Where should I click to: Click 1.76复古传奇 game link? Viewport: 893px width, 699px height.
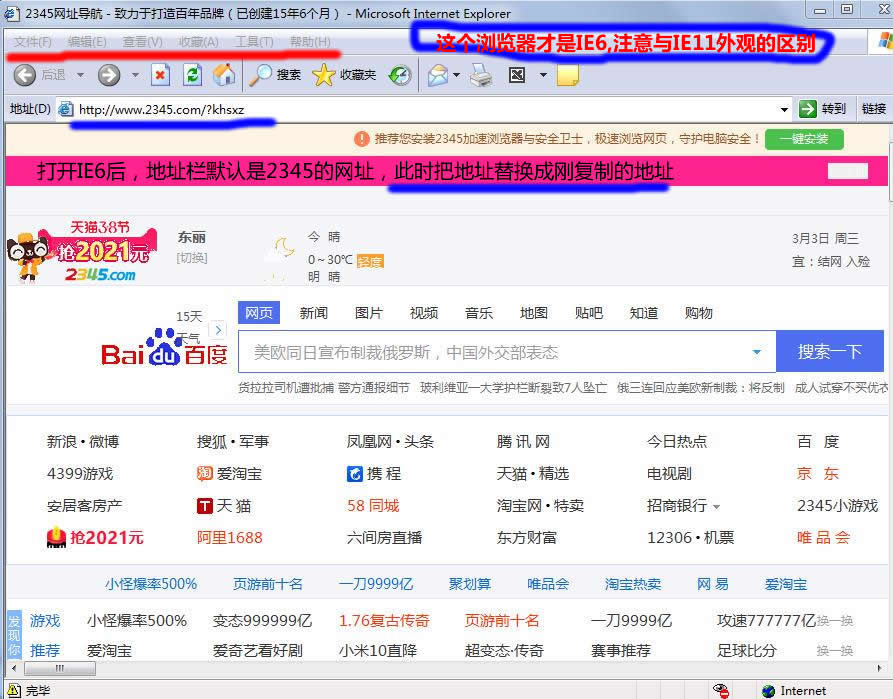click(x=384, y=620)
